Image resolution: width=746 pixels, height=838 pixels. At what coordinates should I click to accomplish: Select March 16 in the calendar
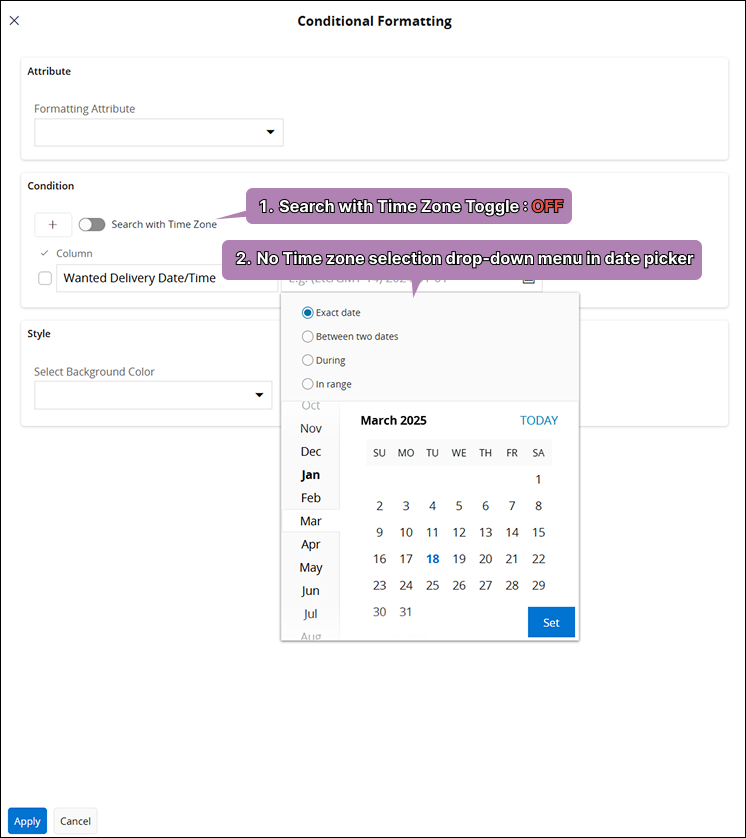(379, 559)
